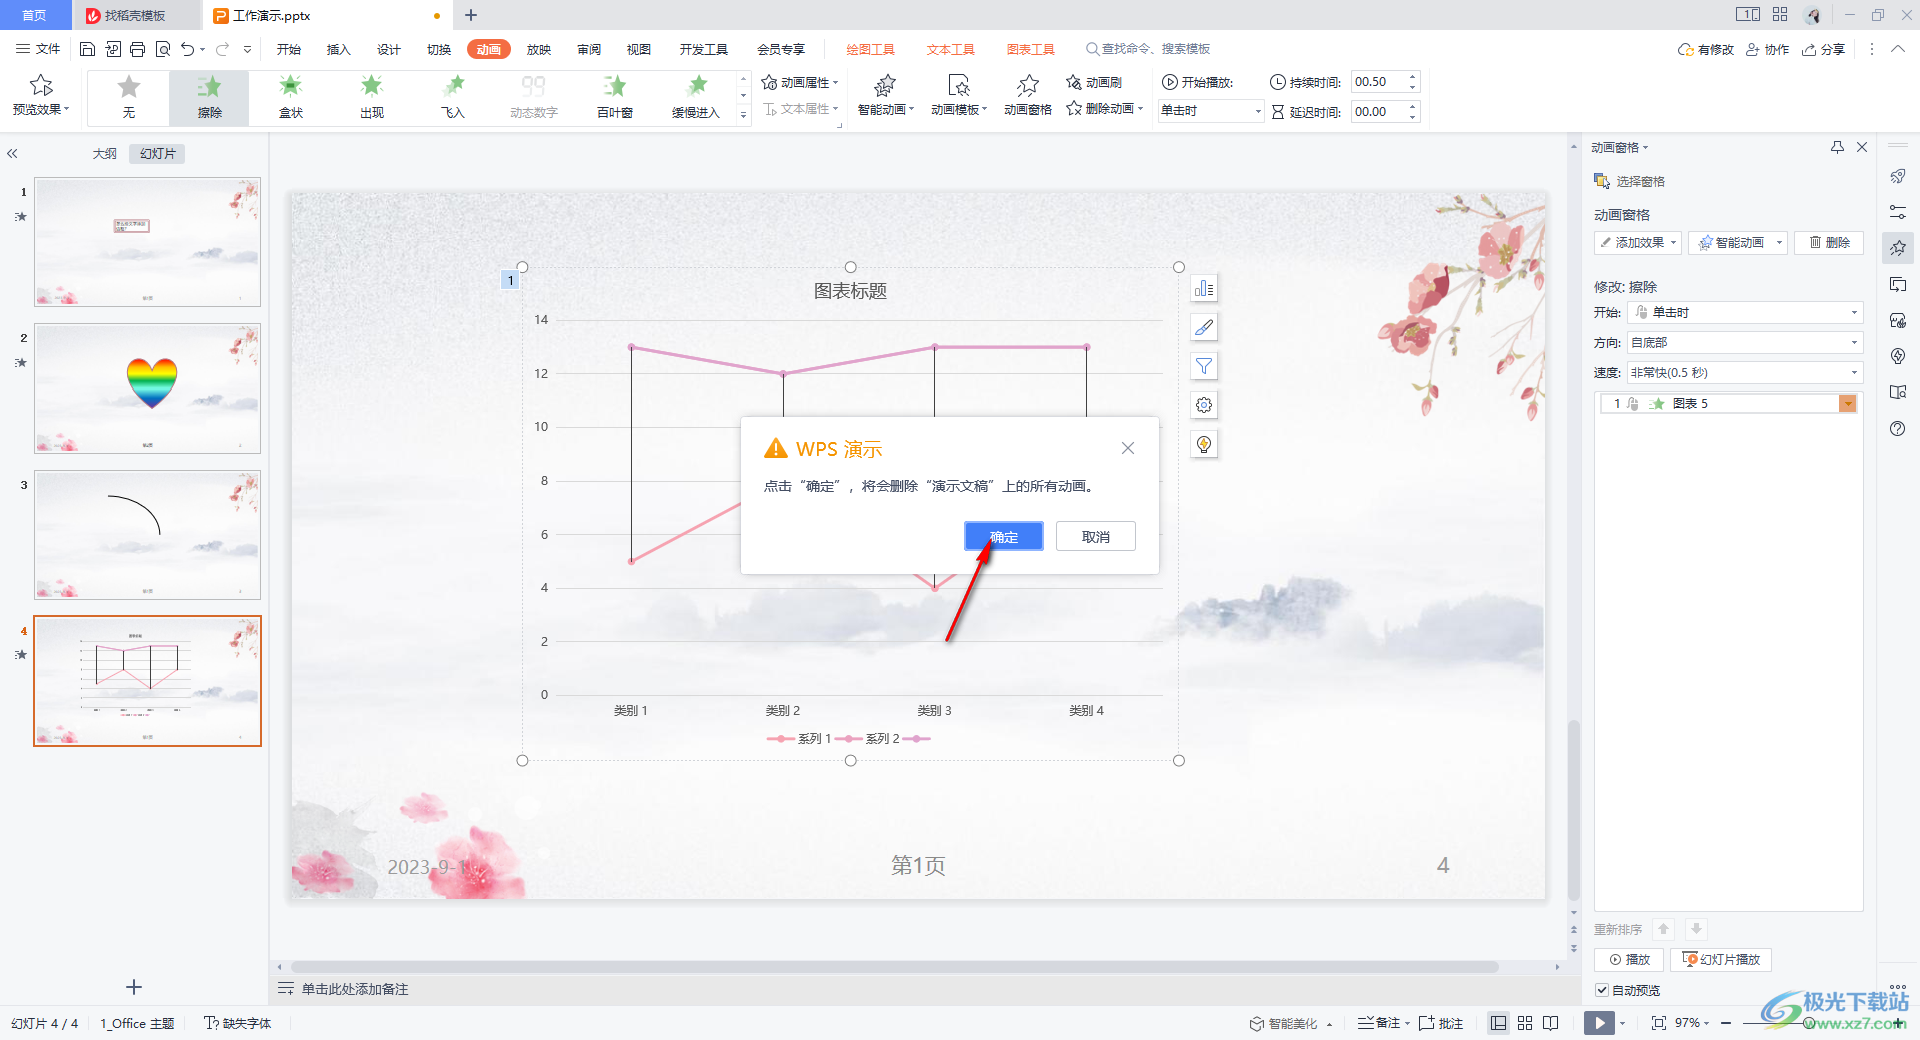Click the 动画刷 animation painter
The image size is (1920, 1040).
(x=1094, y=82)
